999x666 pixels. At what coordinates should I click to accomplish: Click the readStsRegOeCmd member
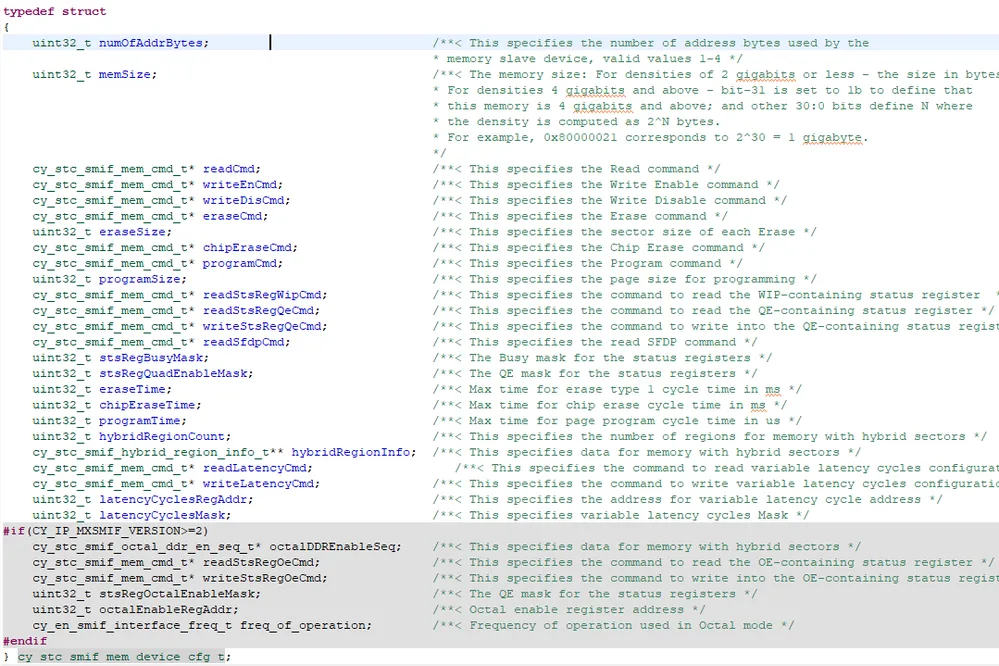pos(258,562)
